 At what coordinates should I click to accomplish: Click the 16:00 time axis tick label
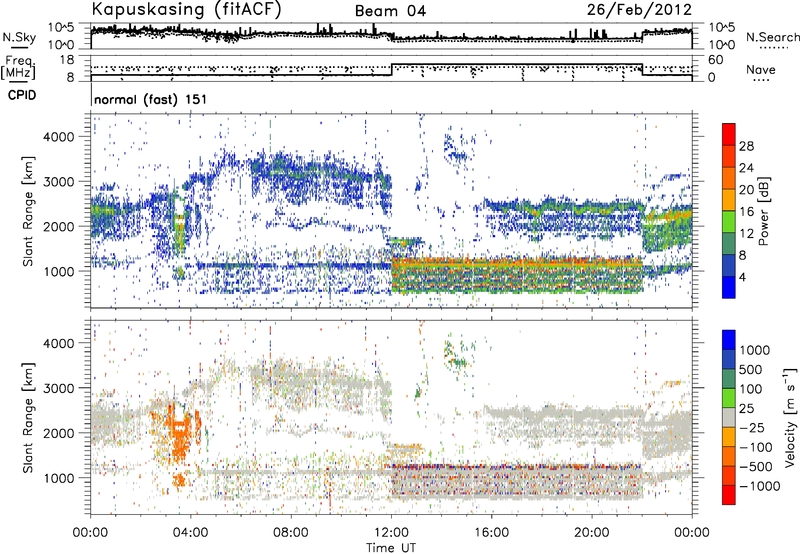[x=491, y=533]
